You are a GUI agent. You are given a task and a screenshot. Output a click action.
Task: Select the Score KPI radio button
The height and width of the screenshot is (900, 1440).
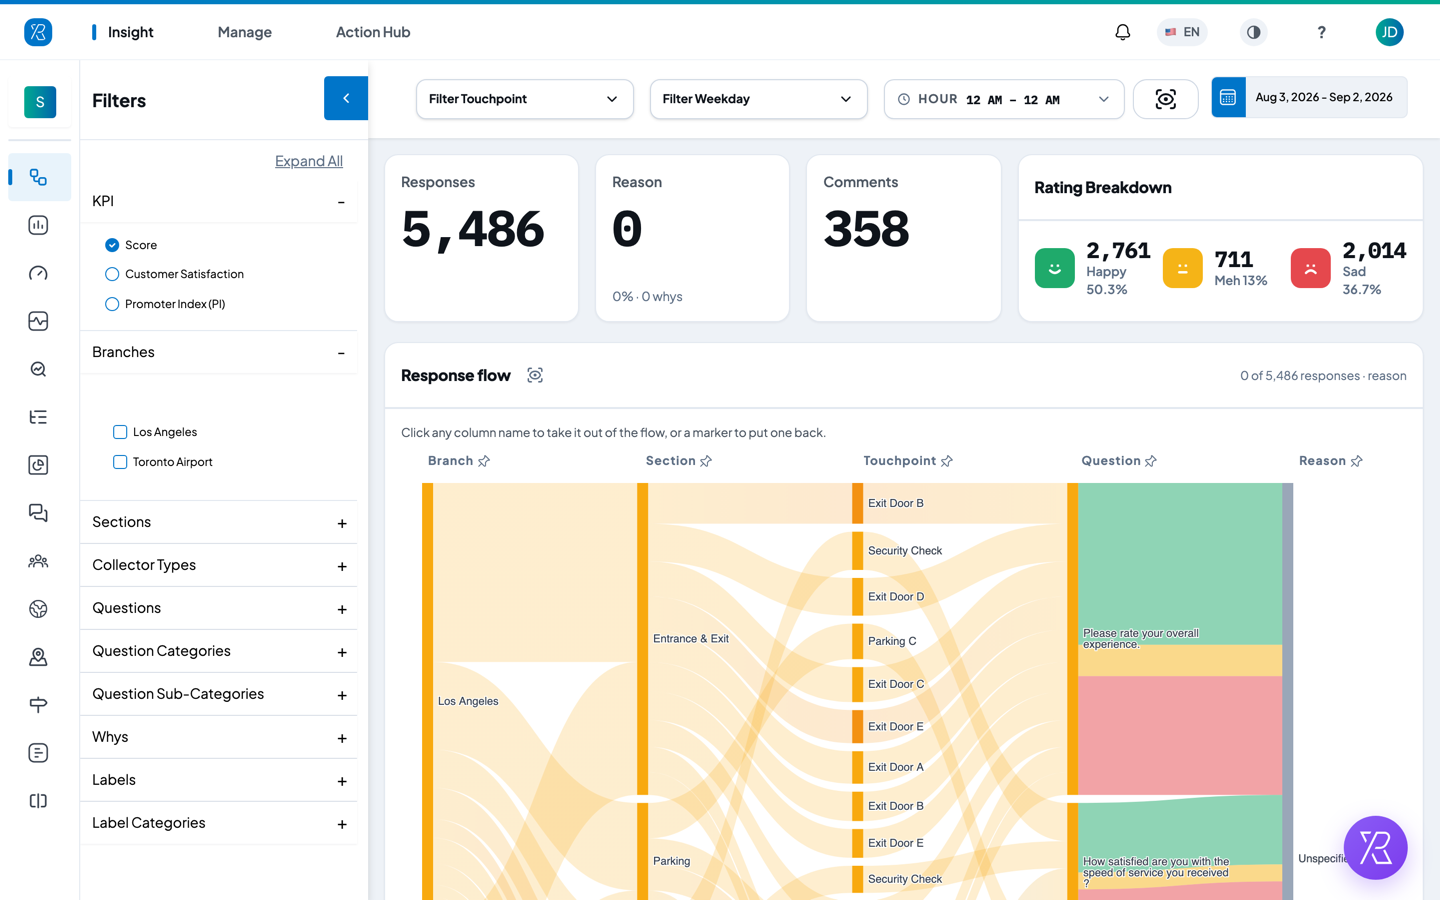pyautogui.click(x=112, y=245)
